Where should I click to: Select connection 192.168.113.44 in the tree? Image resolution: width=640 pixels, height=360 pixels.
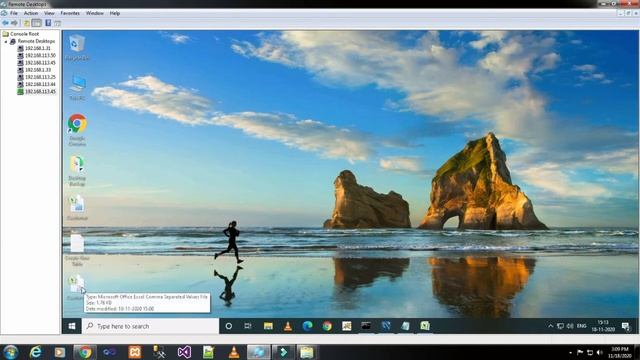coord(40,84)
